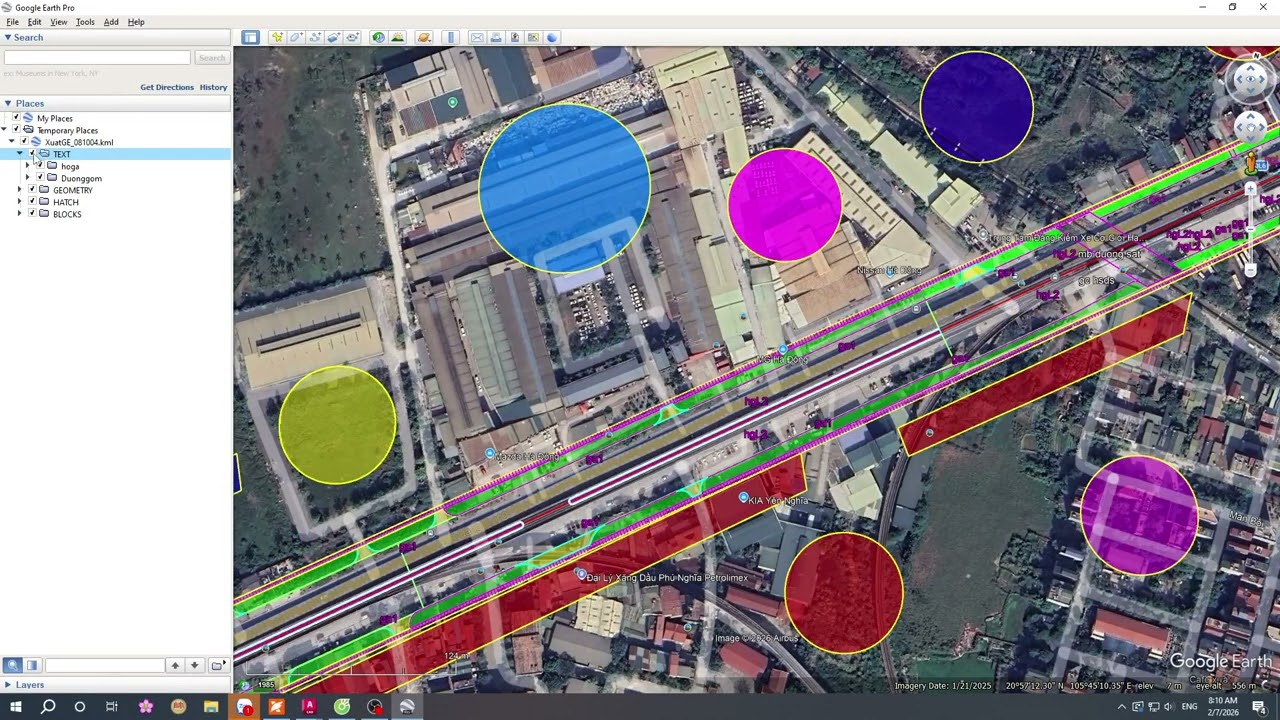Uncheck the My Places checkbox
Image resolution: width=1280 pixels, height=720 pixels.
point(16,118)
